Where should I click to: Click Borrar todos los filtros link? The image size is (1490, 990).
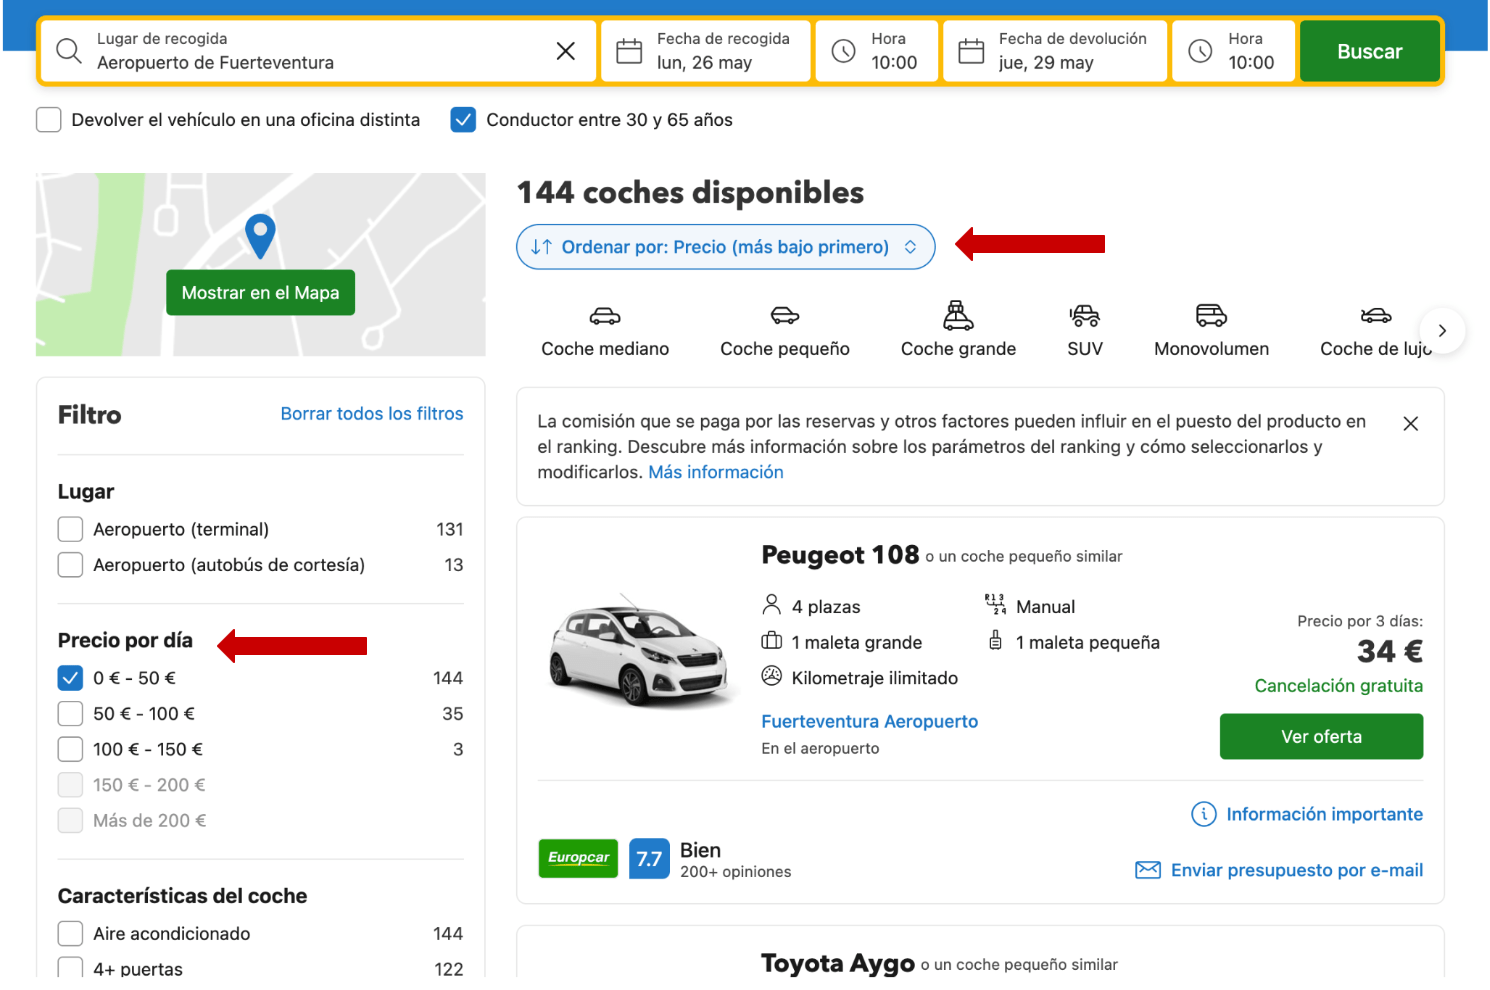click(x=372, y=414)
